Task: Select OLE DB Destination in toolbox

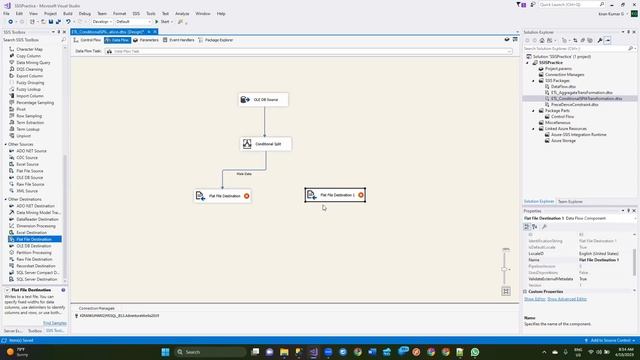Action: [34, 246]
